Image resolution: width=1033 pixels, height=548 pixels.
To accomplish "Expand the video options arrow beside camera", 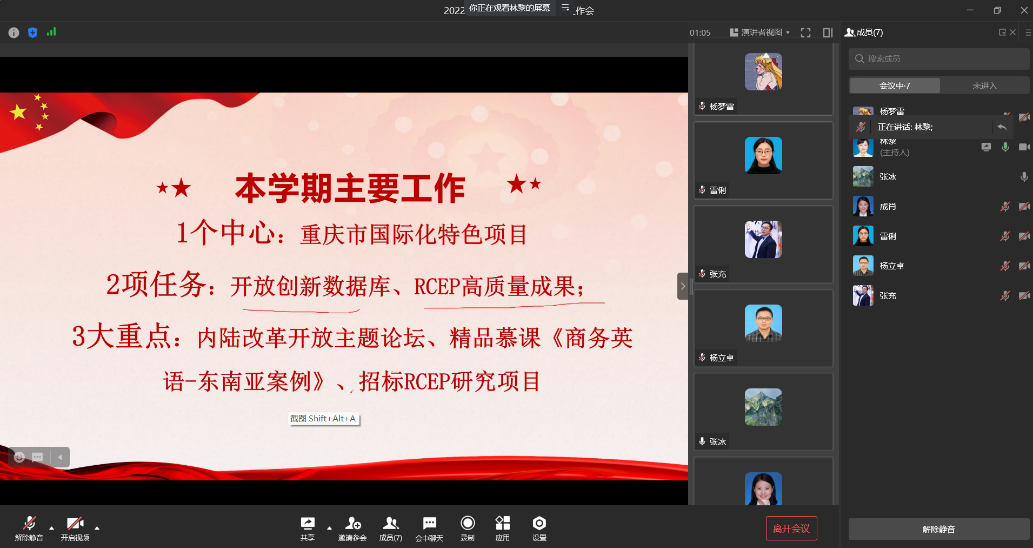I will (97, 527).
